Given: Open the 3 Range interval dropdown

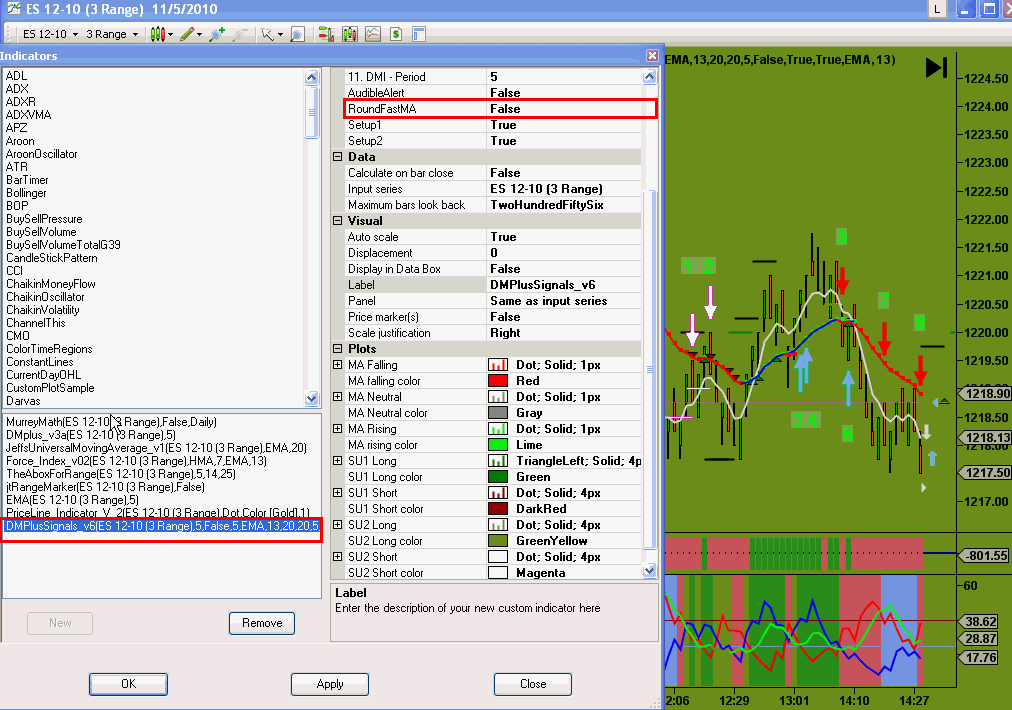Looking at the screenshot, I should coord(112,34).
